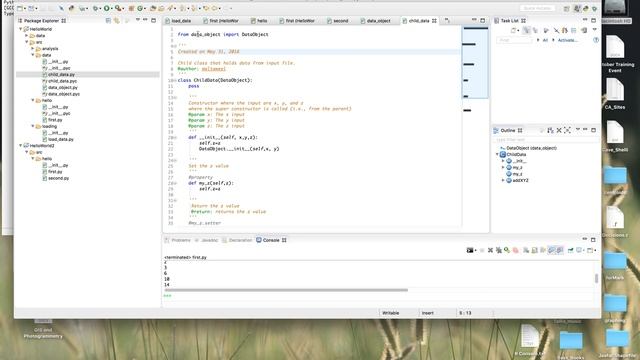Select the child_data editor tab
The width and height of the screenshot is (640, 360).
pos(419,20)
